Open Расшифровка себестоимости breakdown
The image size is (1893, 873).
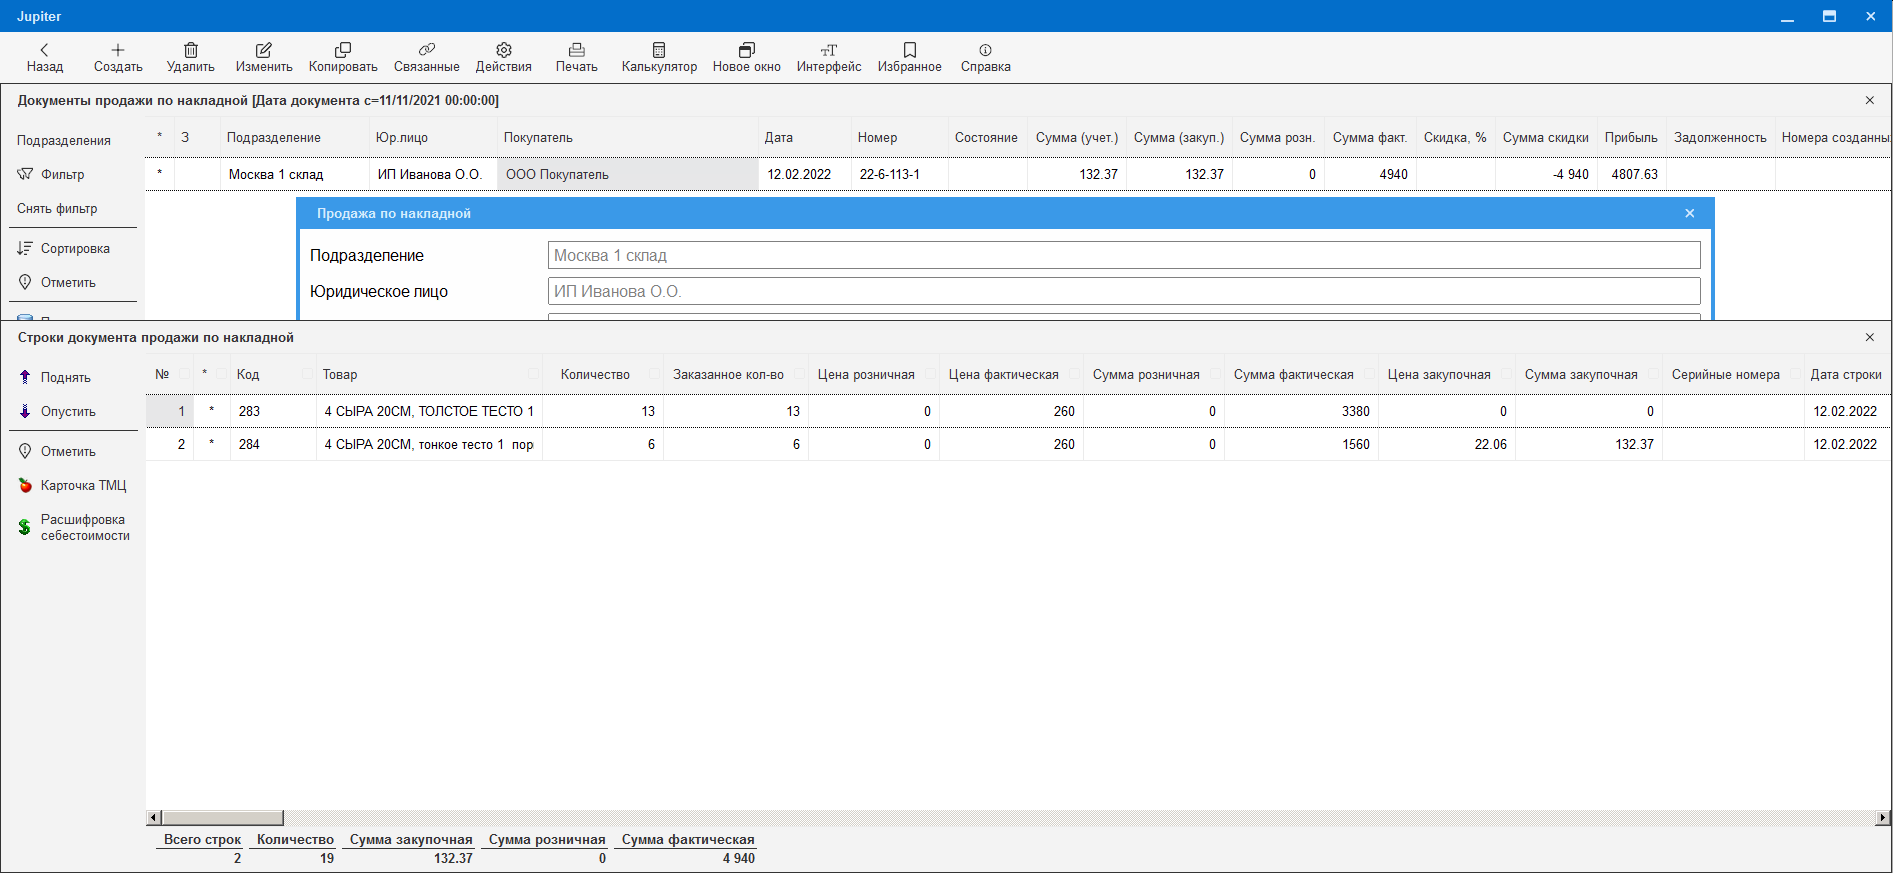[x=74, y=527]
